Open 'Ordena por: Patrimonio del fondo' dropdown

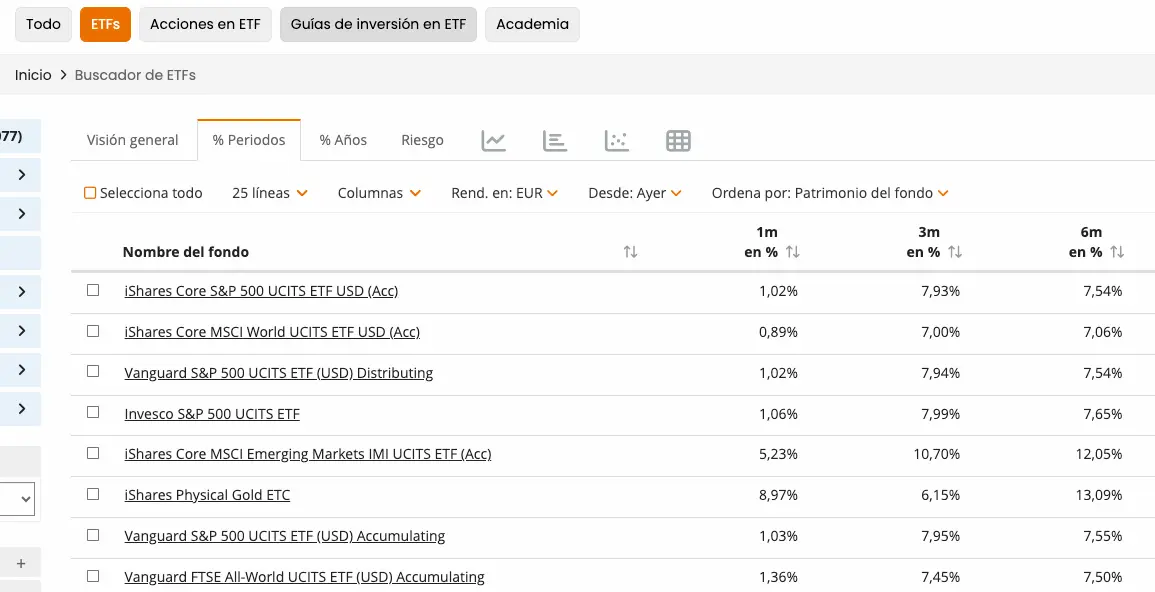pos(829,193)
